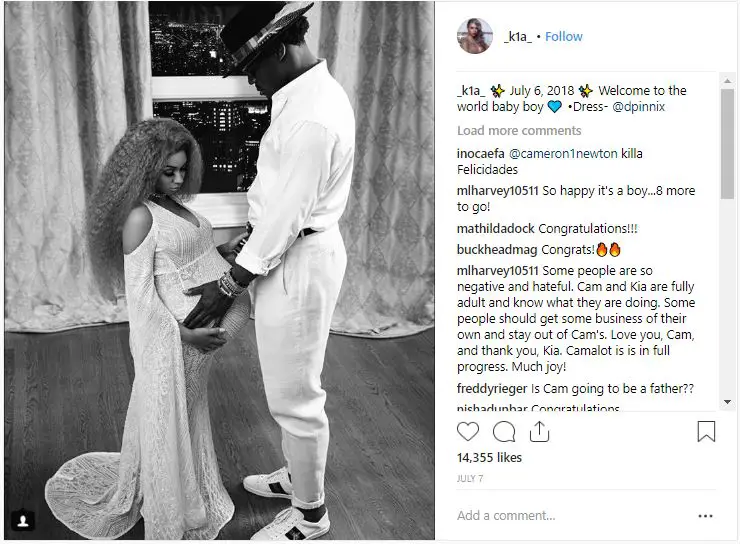Viewport: 740px width, 544px height.
Task: Open the @cameron1newton mention link
Action: 563,154
